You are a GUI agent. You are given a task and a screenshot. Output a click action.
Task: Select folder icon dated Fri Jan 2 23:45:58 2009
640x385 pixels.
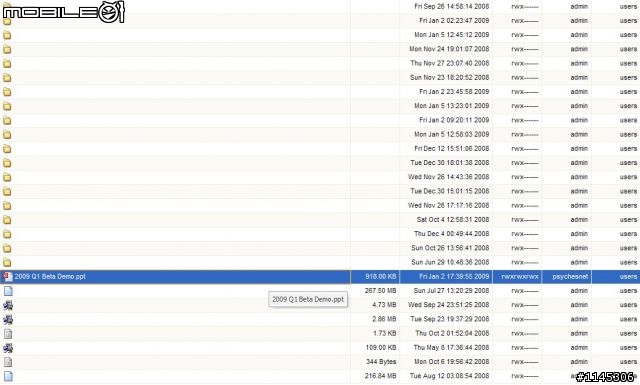[7, 92]
